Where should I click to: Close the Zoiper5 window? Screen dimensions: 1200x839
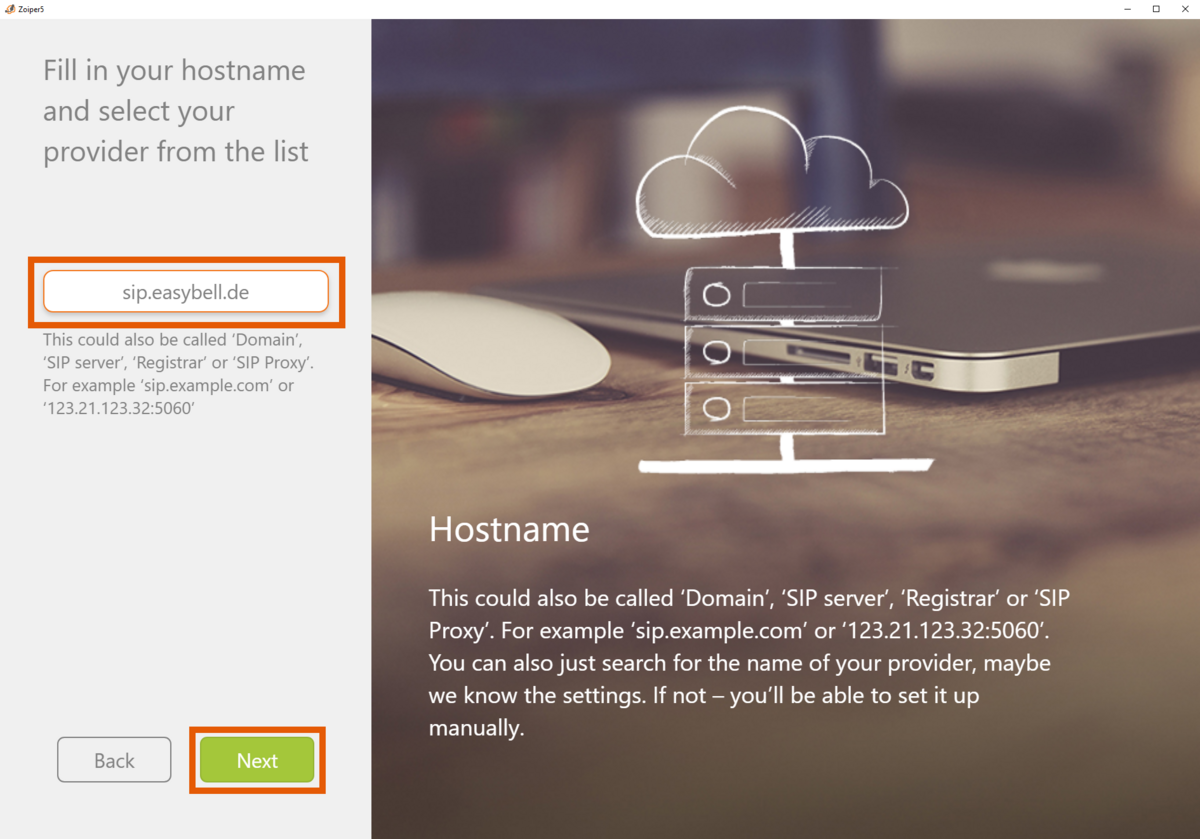(x=1184, y=9)
